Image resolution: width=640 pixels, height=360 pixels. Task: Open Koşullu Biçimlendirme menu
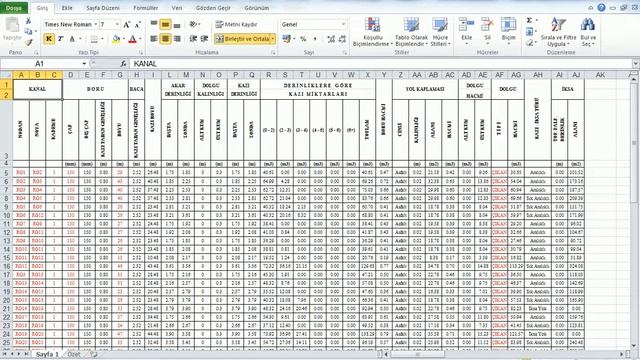point(373,32)
